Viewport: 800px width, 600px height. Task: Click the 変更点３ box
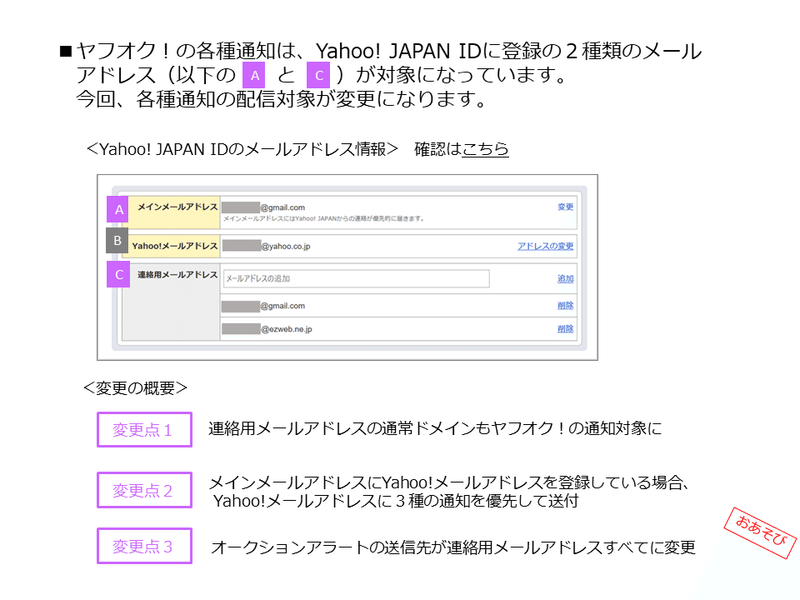(x=144, y=546)
